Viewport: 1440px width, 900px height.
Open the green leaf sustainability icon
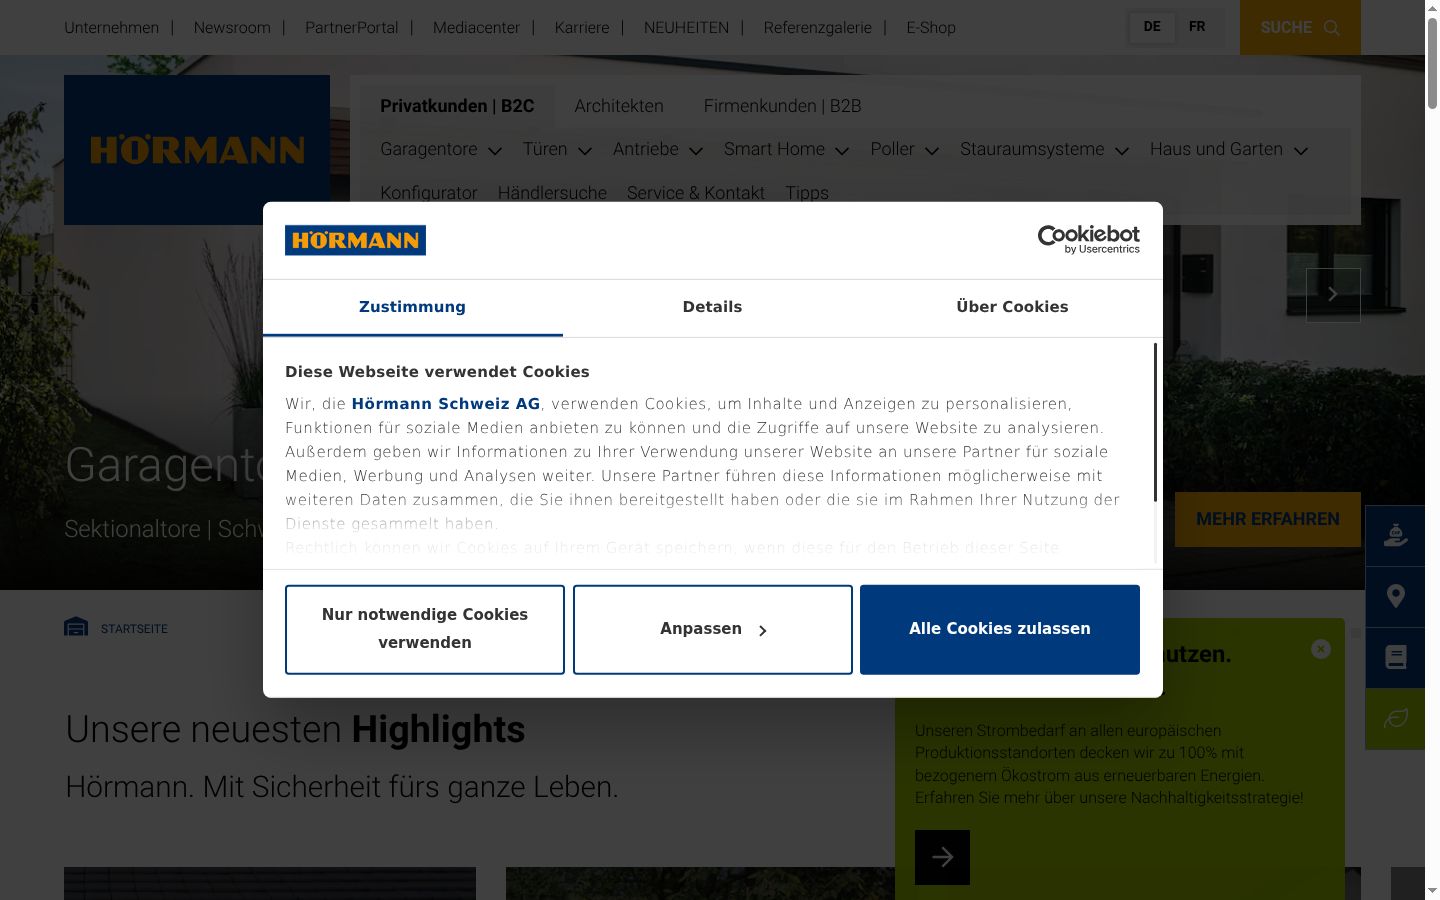point(1395,719)
